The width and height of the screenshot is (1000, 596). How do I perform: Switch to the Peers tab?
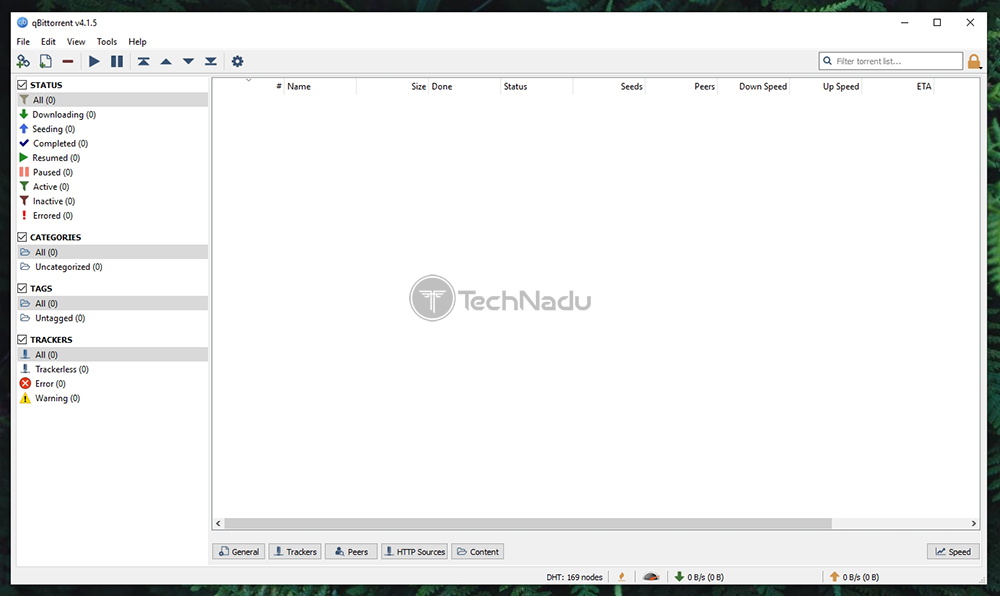point(350,552)
